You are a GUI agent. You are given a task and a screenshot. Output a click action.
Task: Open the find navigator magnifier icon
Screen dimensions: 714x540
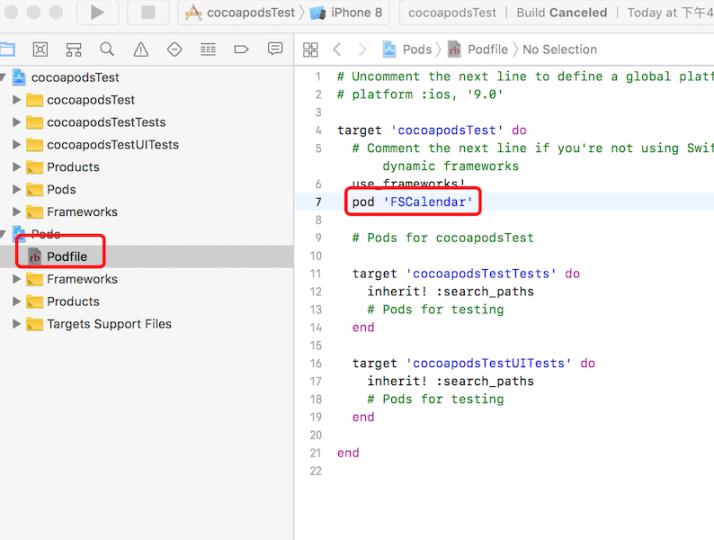pos(106,49)
